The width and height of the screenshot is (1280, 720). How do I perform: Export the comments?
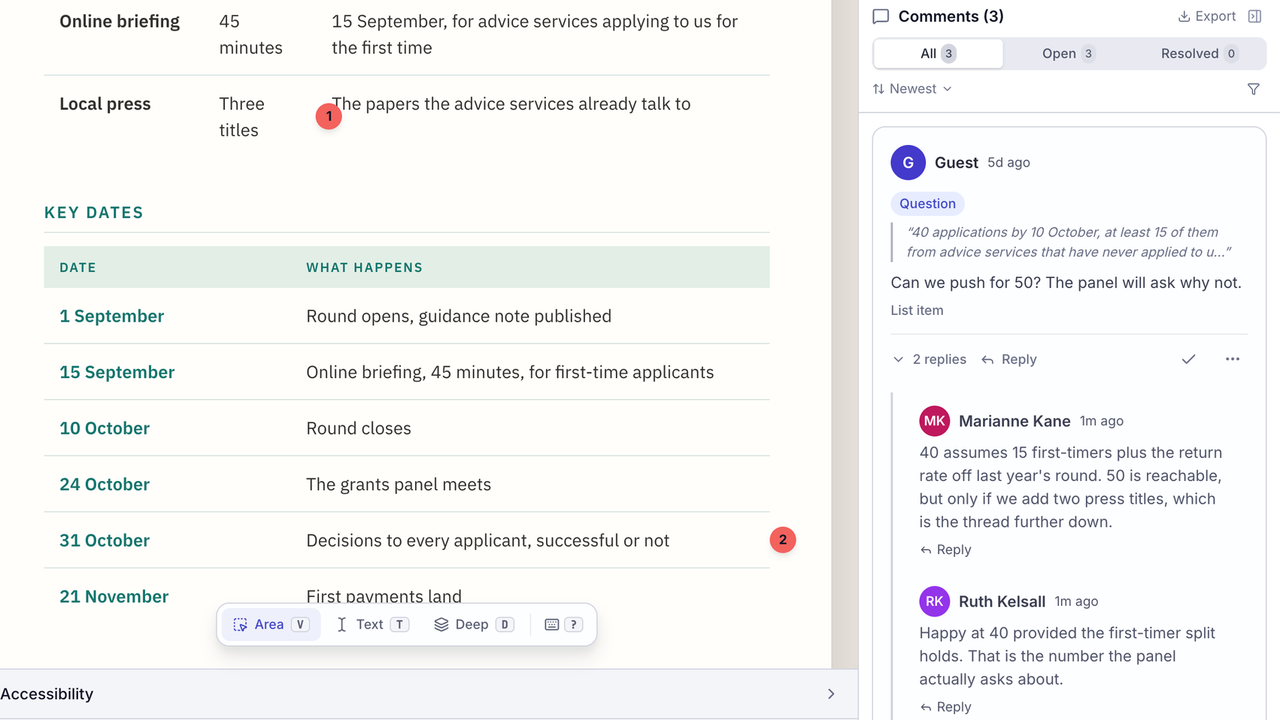1207,16
